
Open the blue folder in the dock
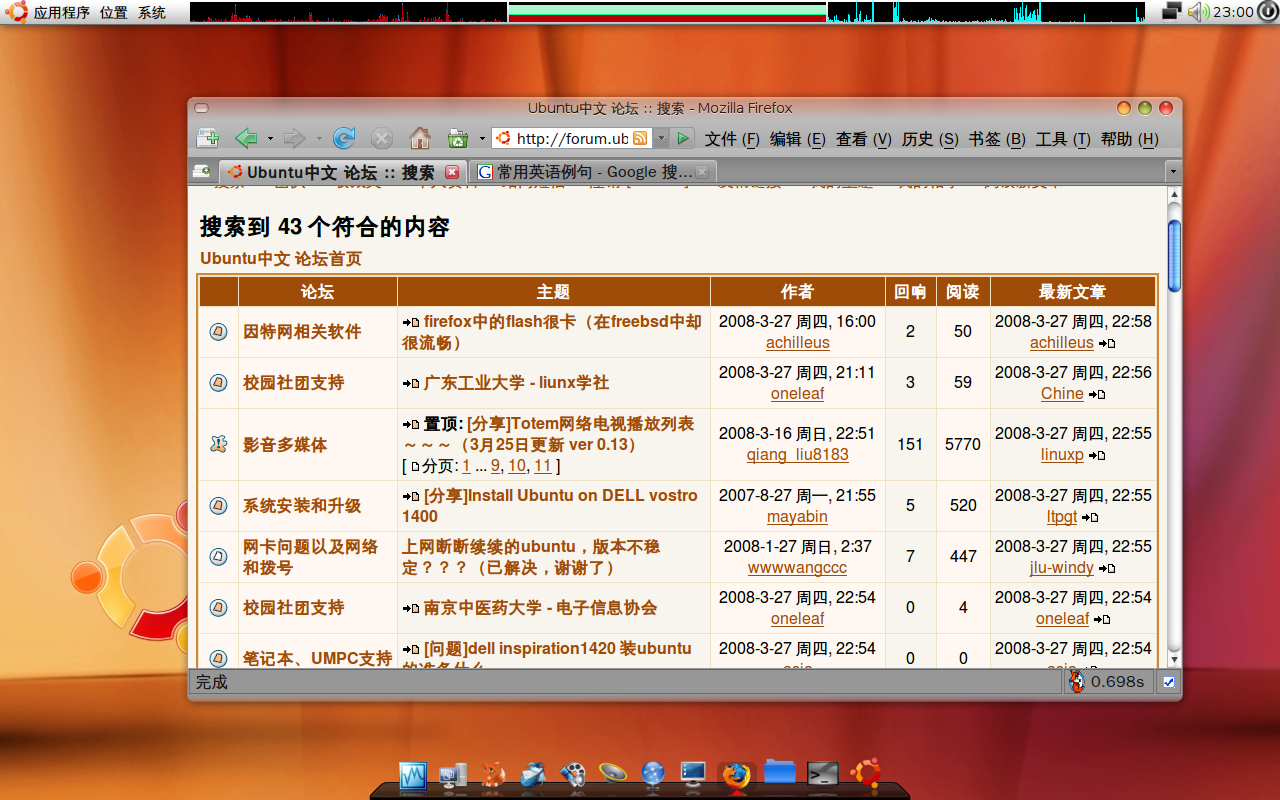tap(780, 772)
